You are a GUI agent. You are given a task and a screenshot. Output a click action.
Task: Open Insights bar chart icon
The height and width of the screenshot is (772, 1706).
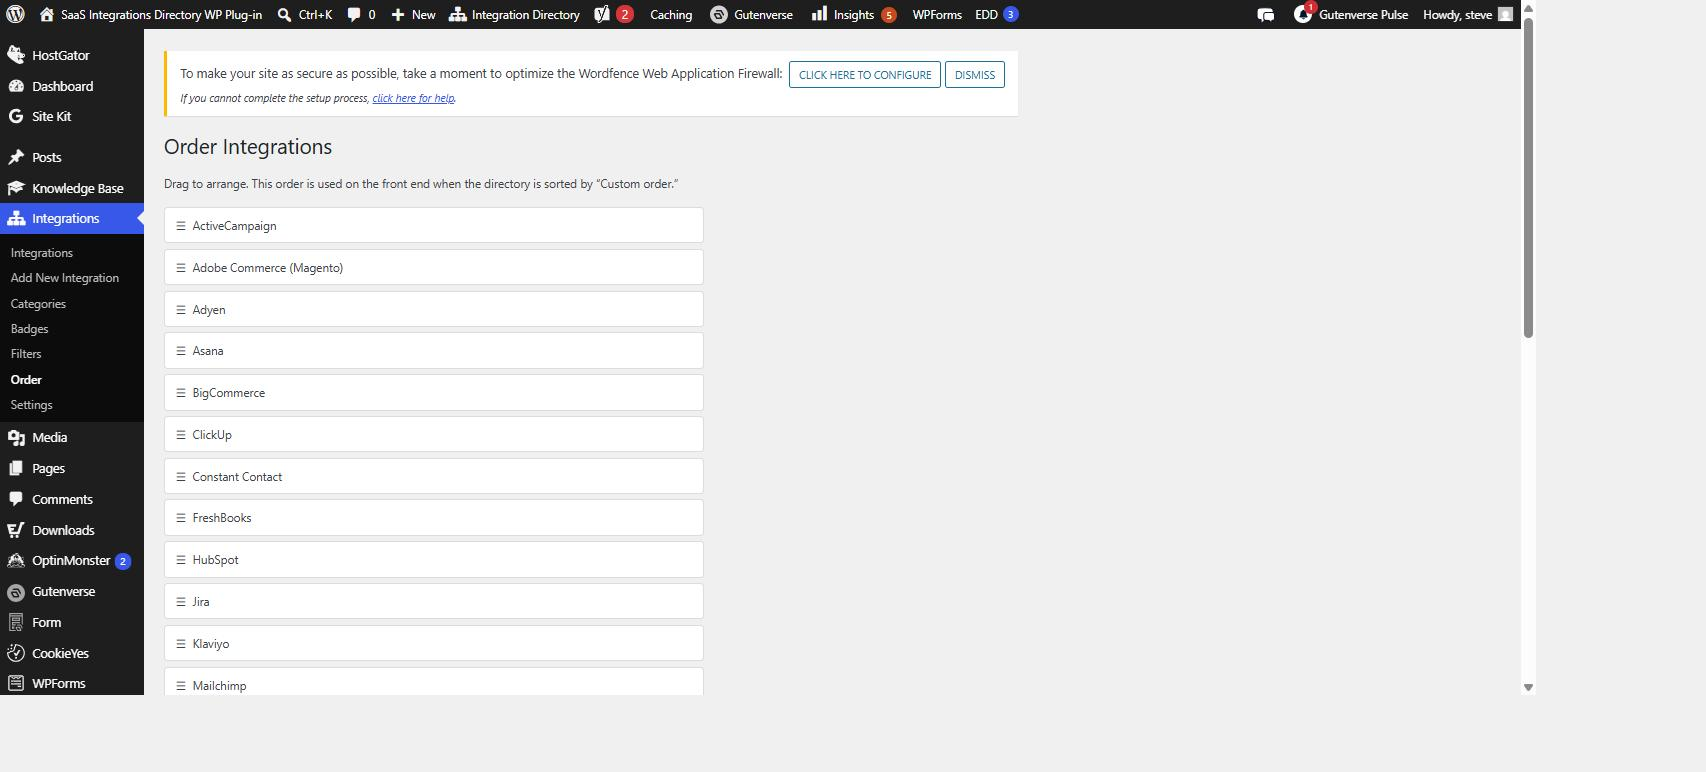point(819,14)
